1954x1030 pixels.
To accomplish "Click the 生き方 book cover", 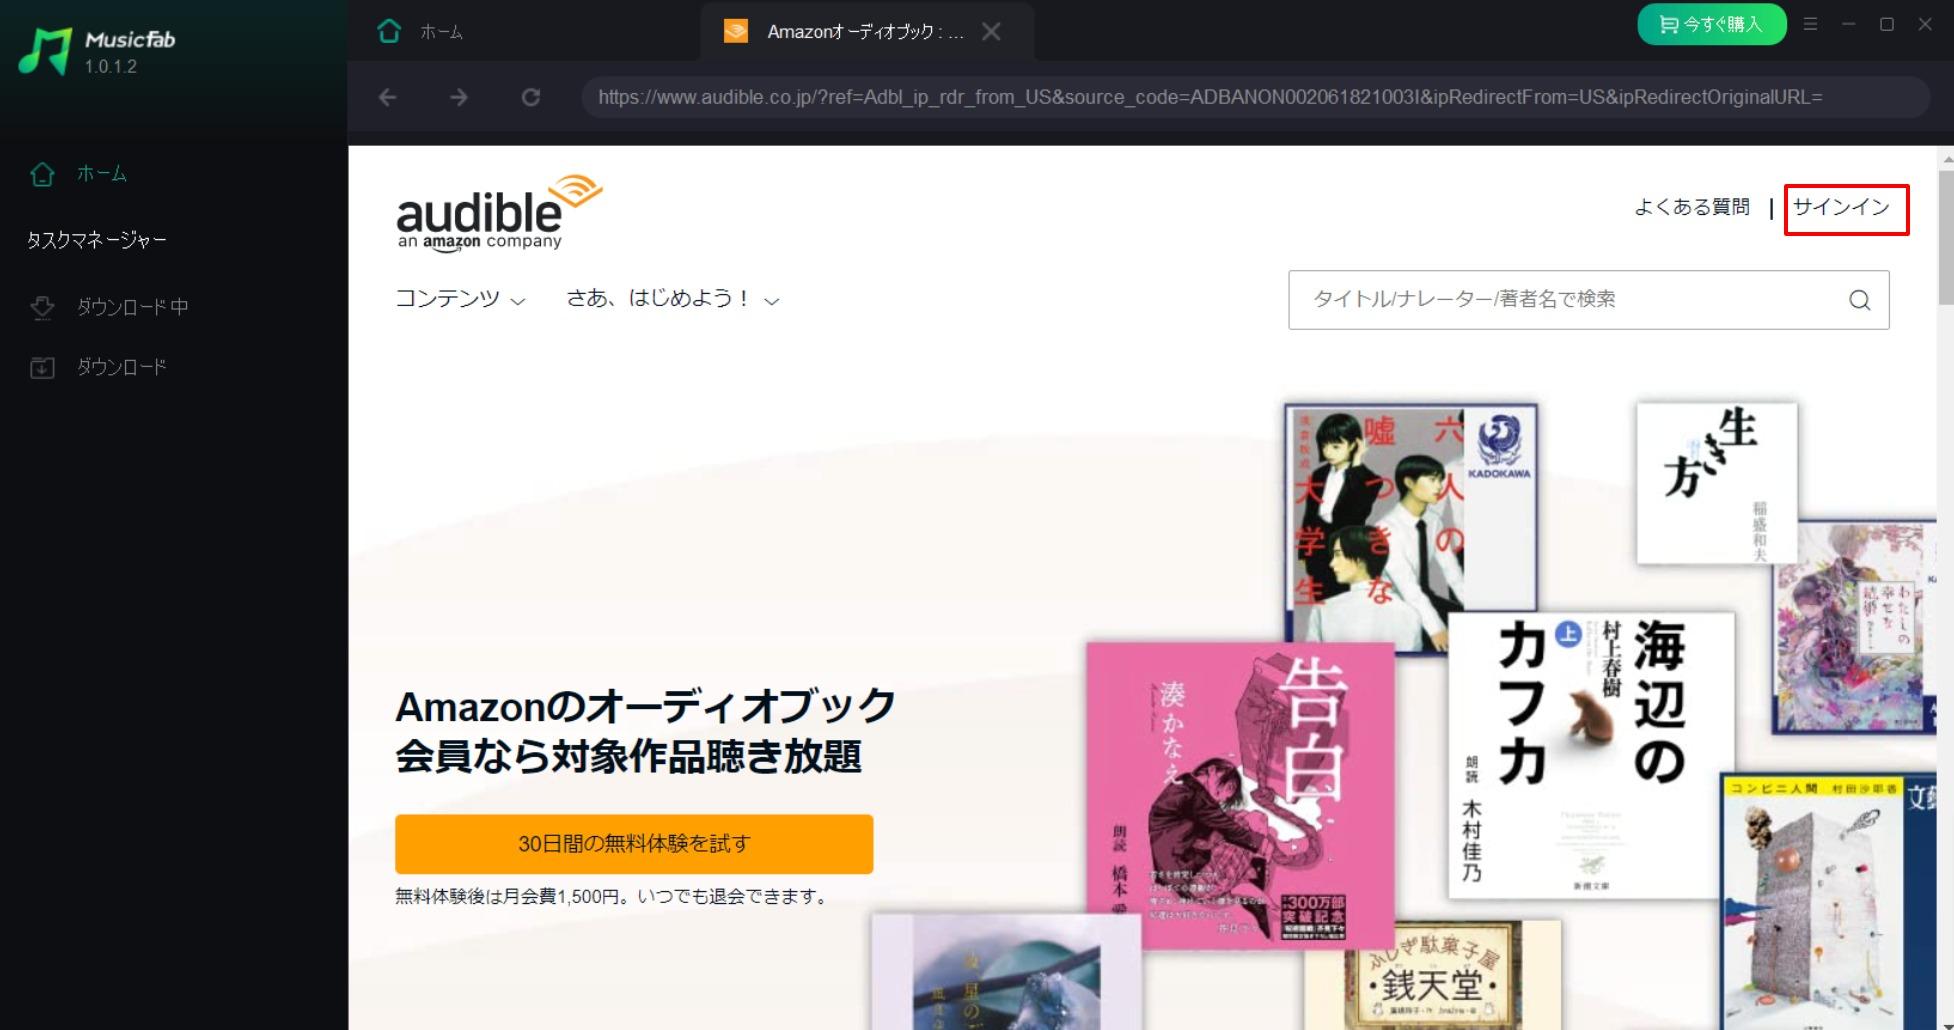I will tap(1716, 483).
